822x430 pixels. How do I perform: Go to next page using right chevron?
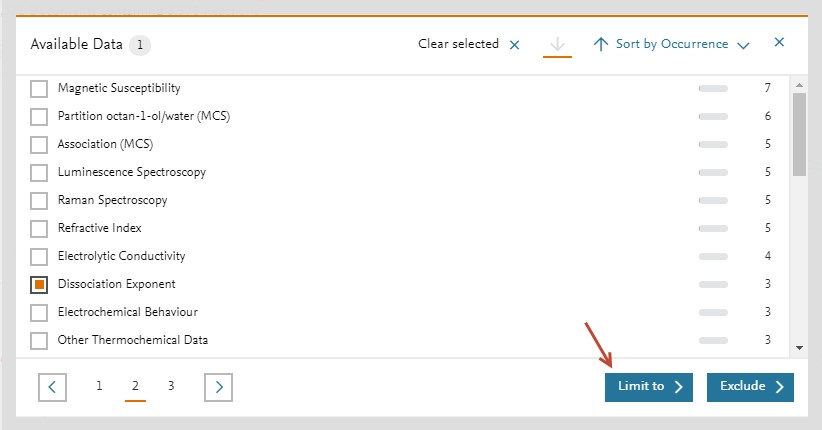tap(218, 387)
